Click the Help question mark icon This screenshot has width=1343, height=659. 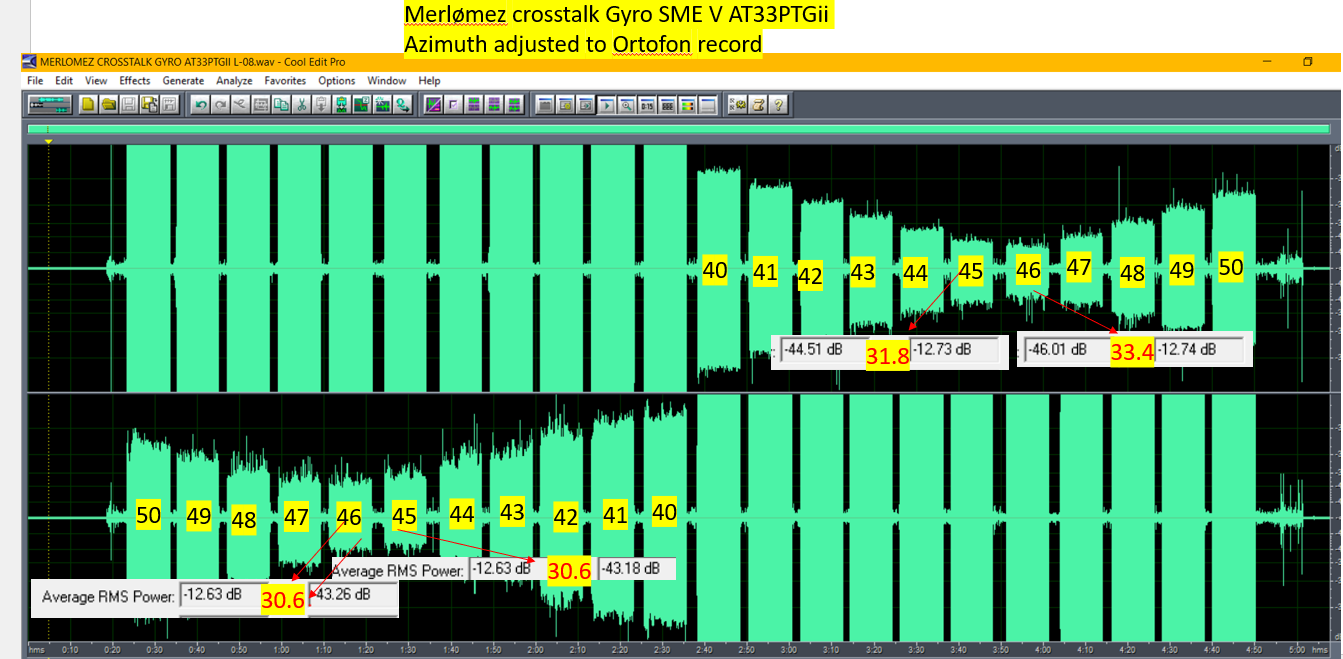tap(777, 104)
